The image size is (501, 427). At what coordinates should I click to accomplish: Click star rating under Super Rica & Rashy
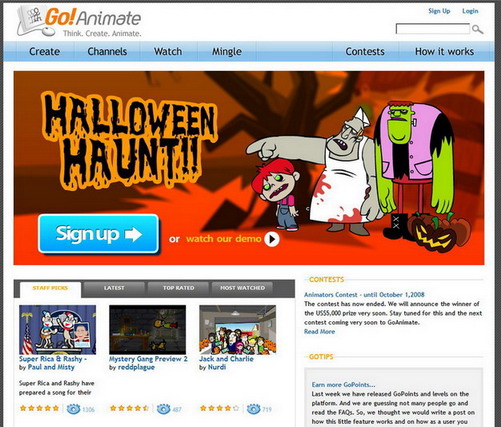pos(39,408)
